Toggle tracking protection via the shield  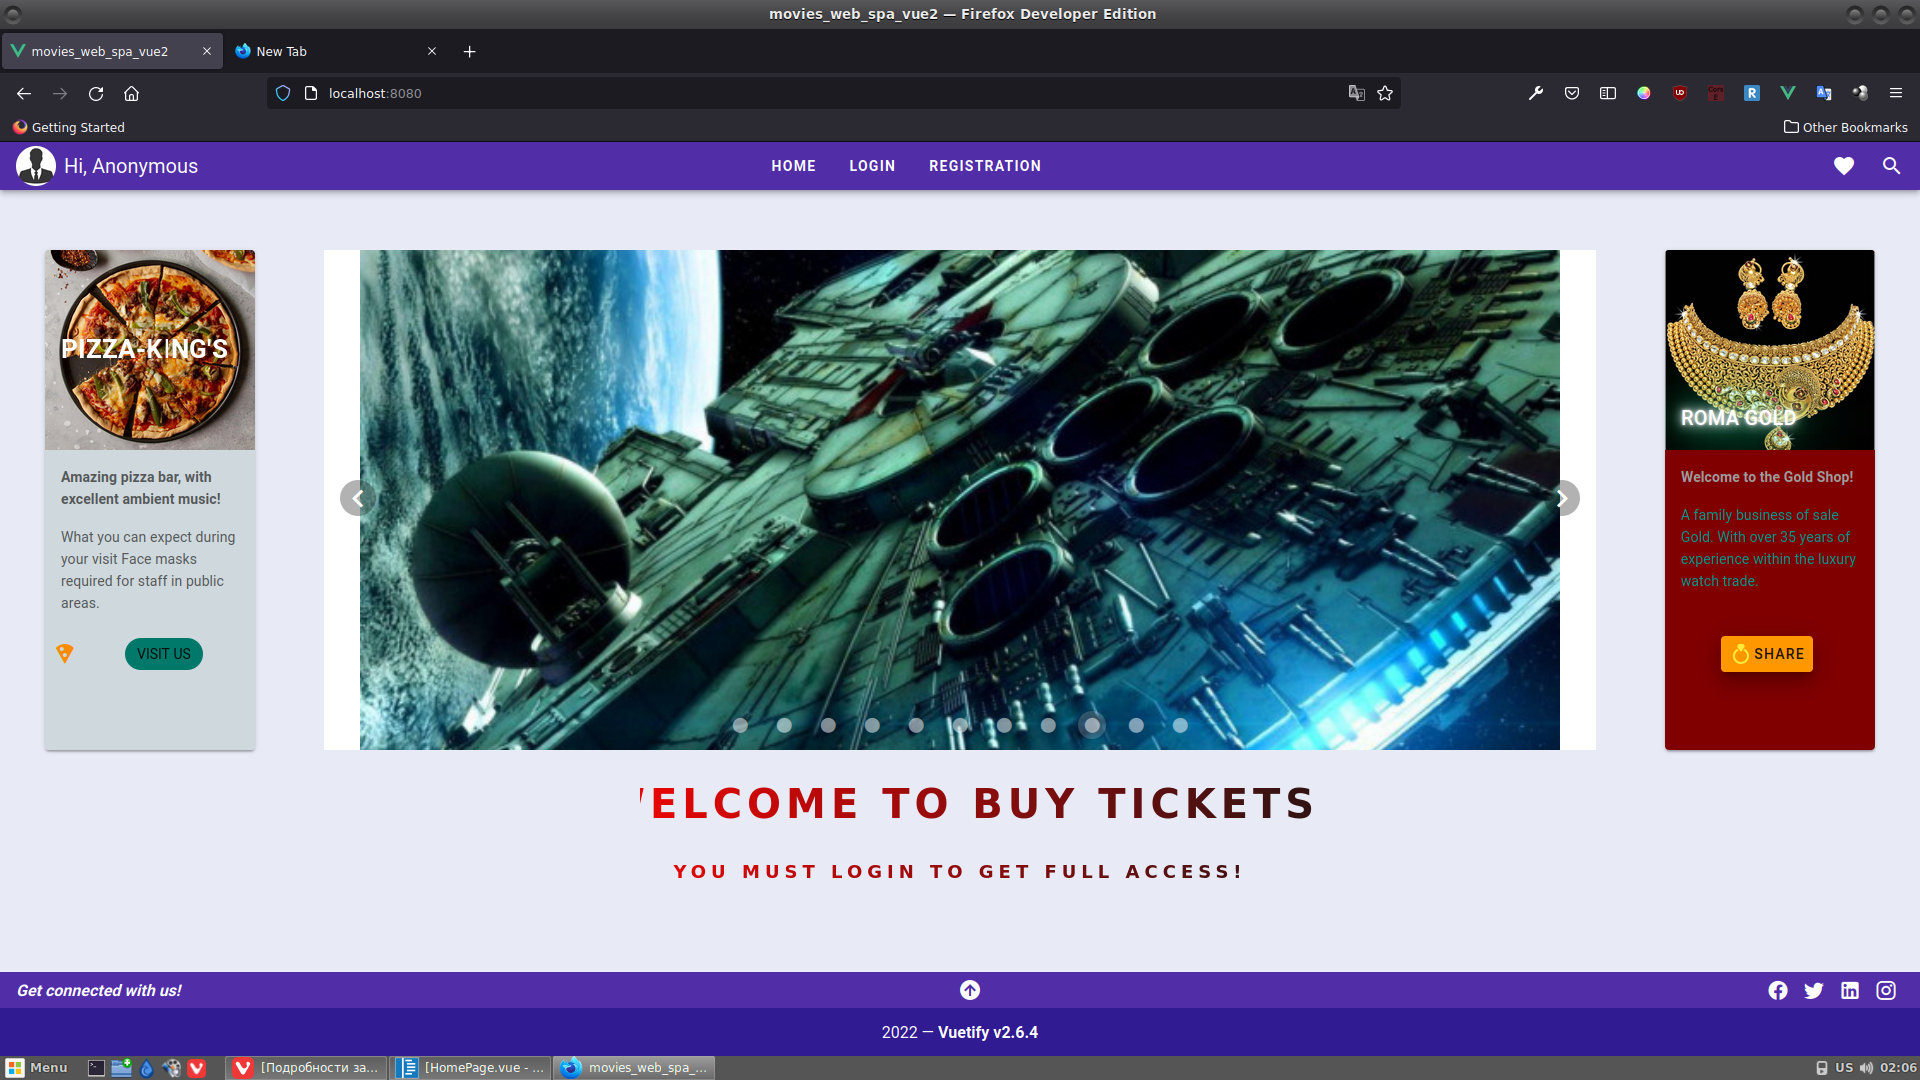click(283, 93)
